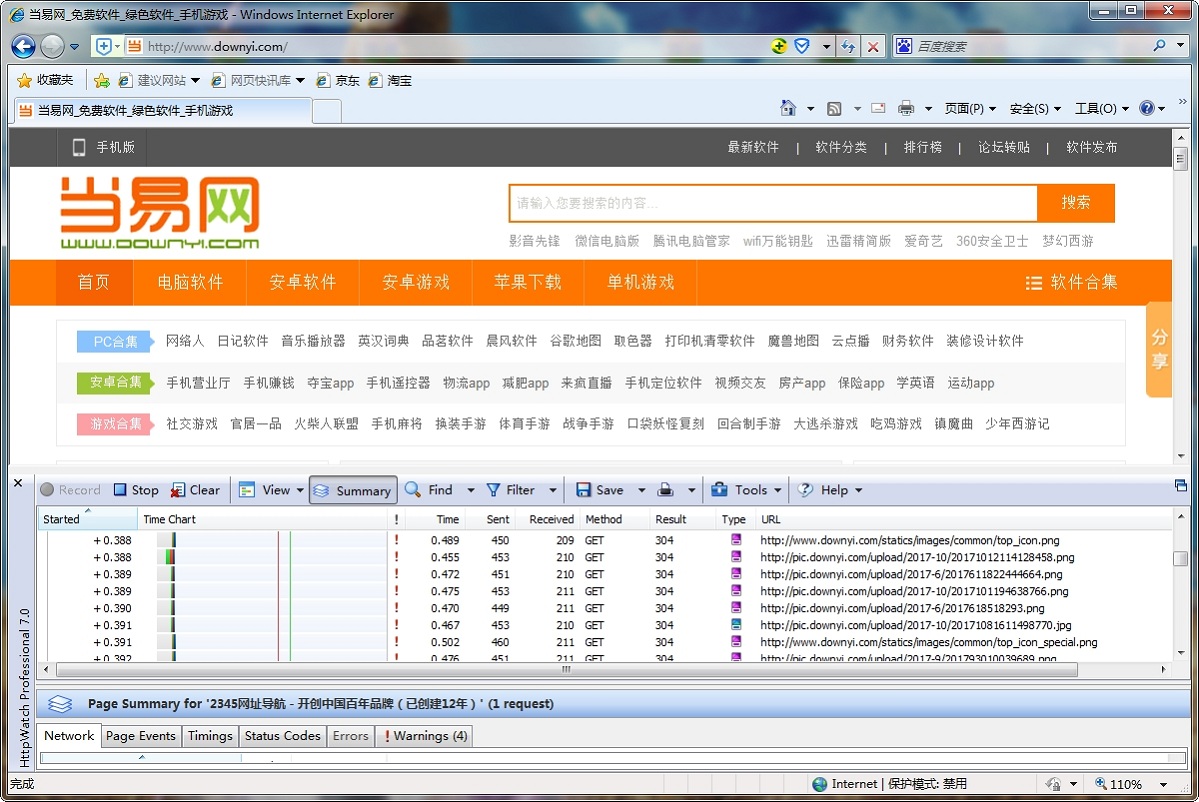Image resolution: width=1199 pixels, height=802 pixels.
Task: Toggle request filtering with the Filter button
Action: pos(513,490)
